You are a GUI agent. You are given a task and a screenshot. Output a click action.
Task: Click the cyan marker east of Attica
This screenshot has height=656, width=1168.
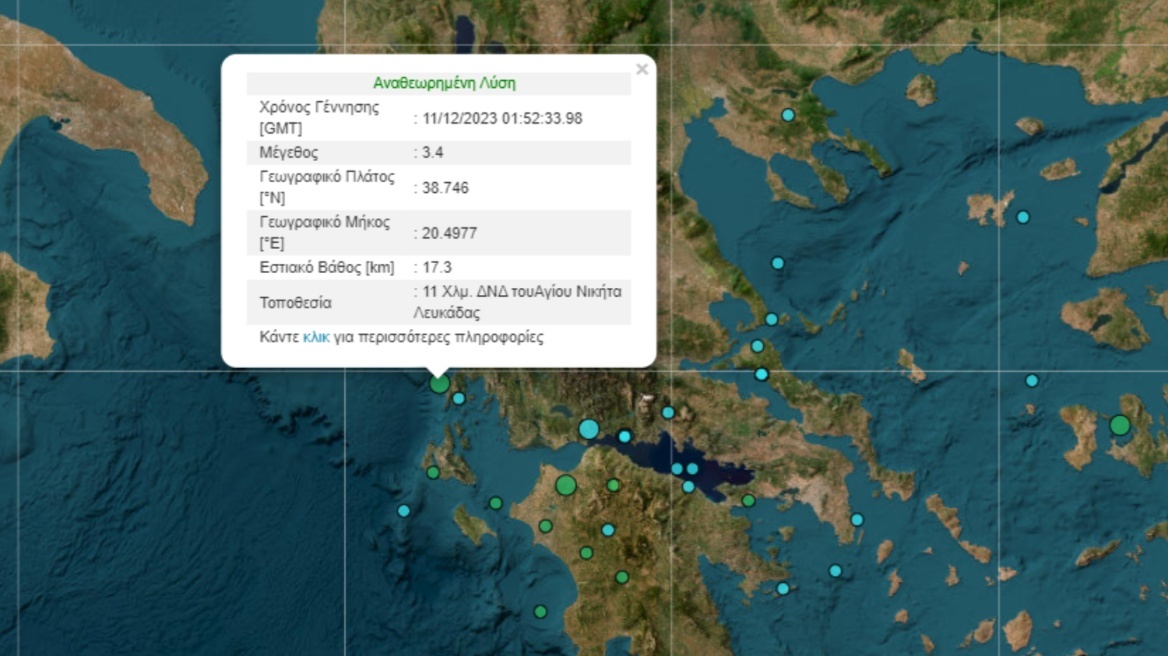(856, 520)
